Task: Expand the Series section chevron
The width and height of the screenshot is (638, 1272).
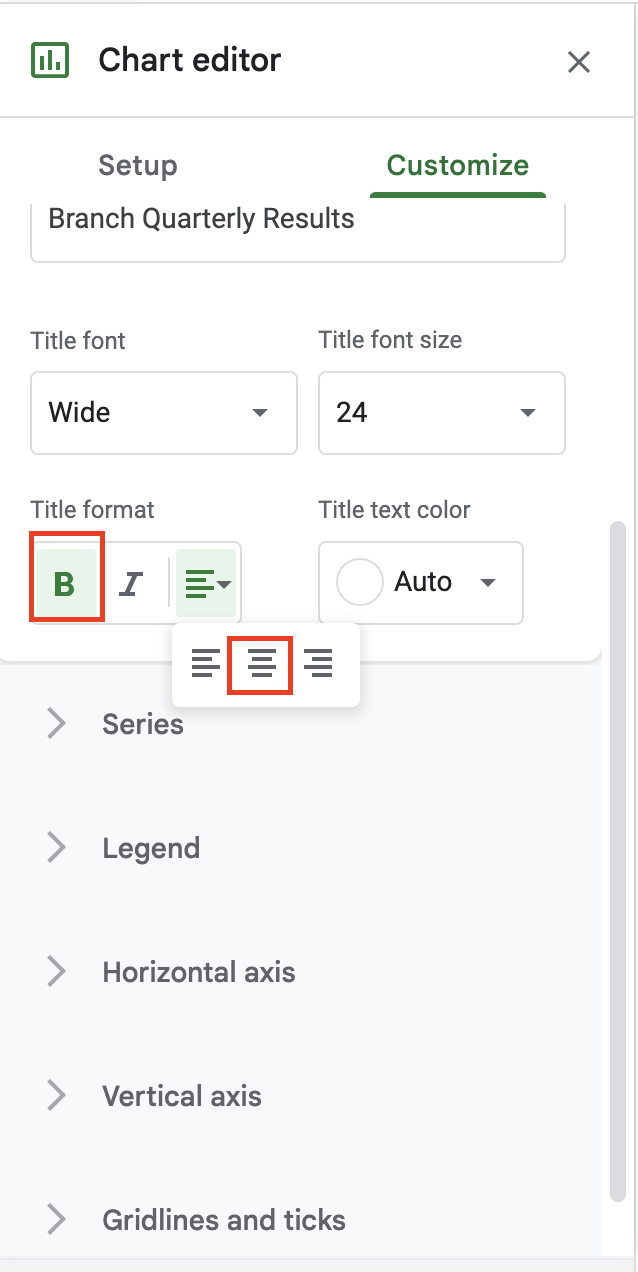Action: tap(57, 723)
